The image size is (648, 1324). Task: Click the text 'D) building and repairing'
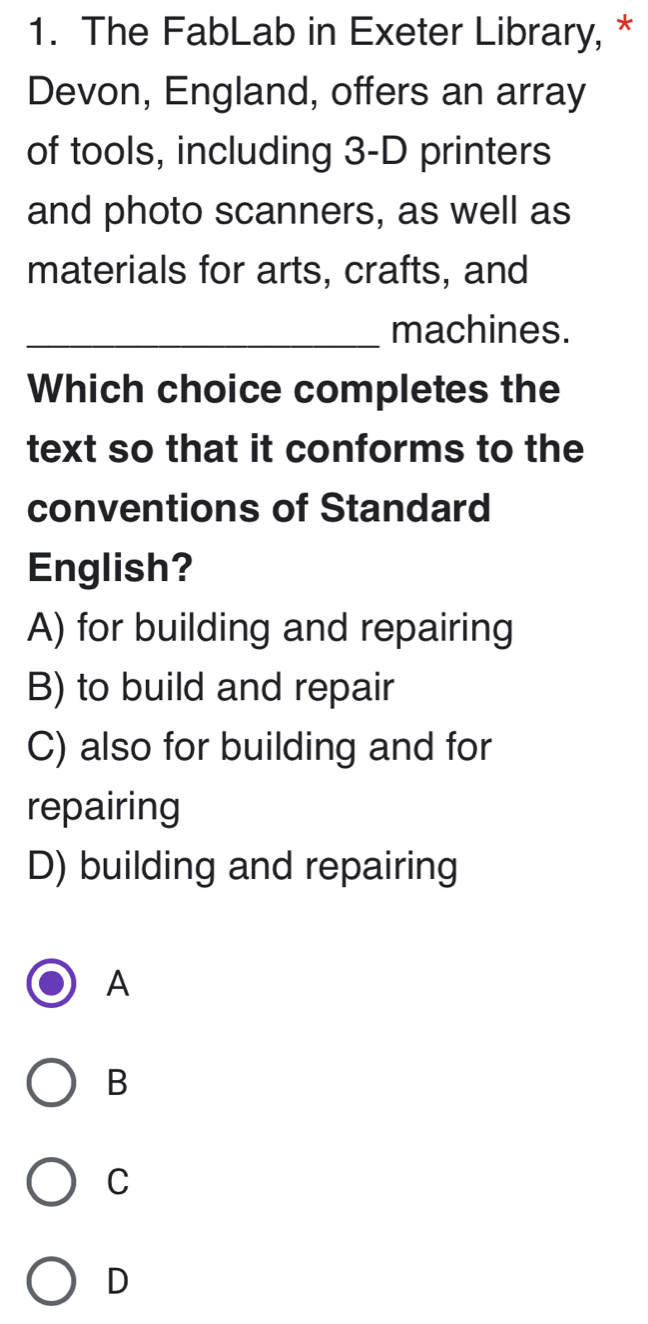[x=243, y=866]
